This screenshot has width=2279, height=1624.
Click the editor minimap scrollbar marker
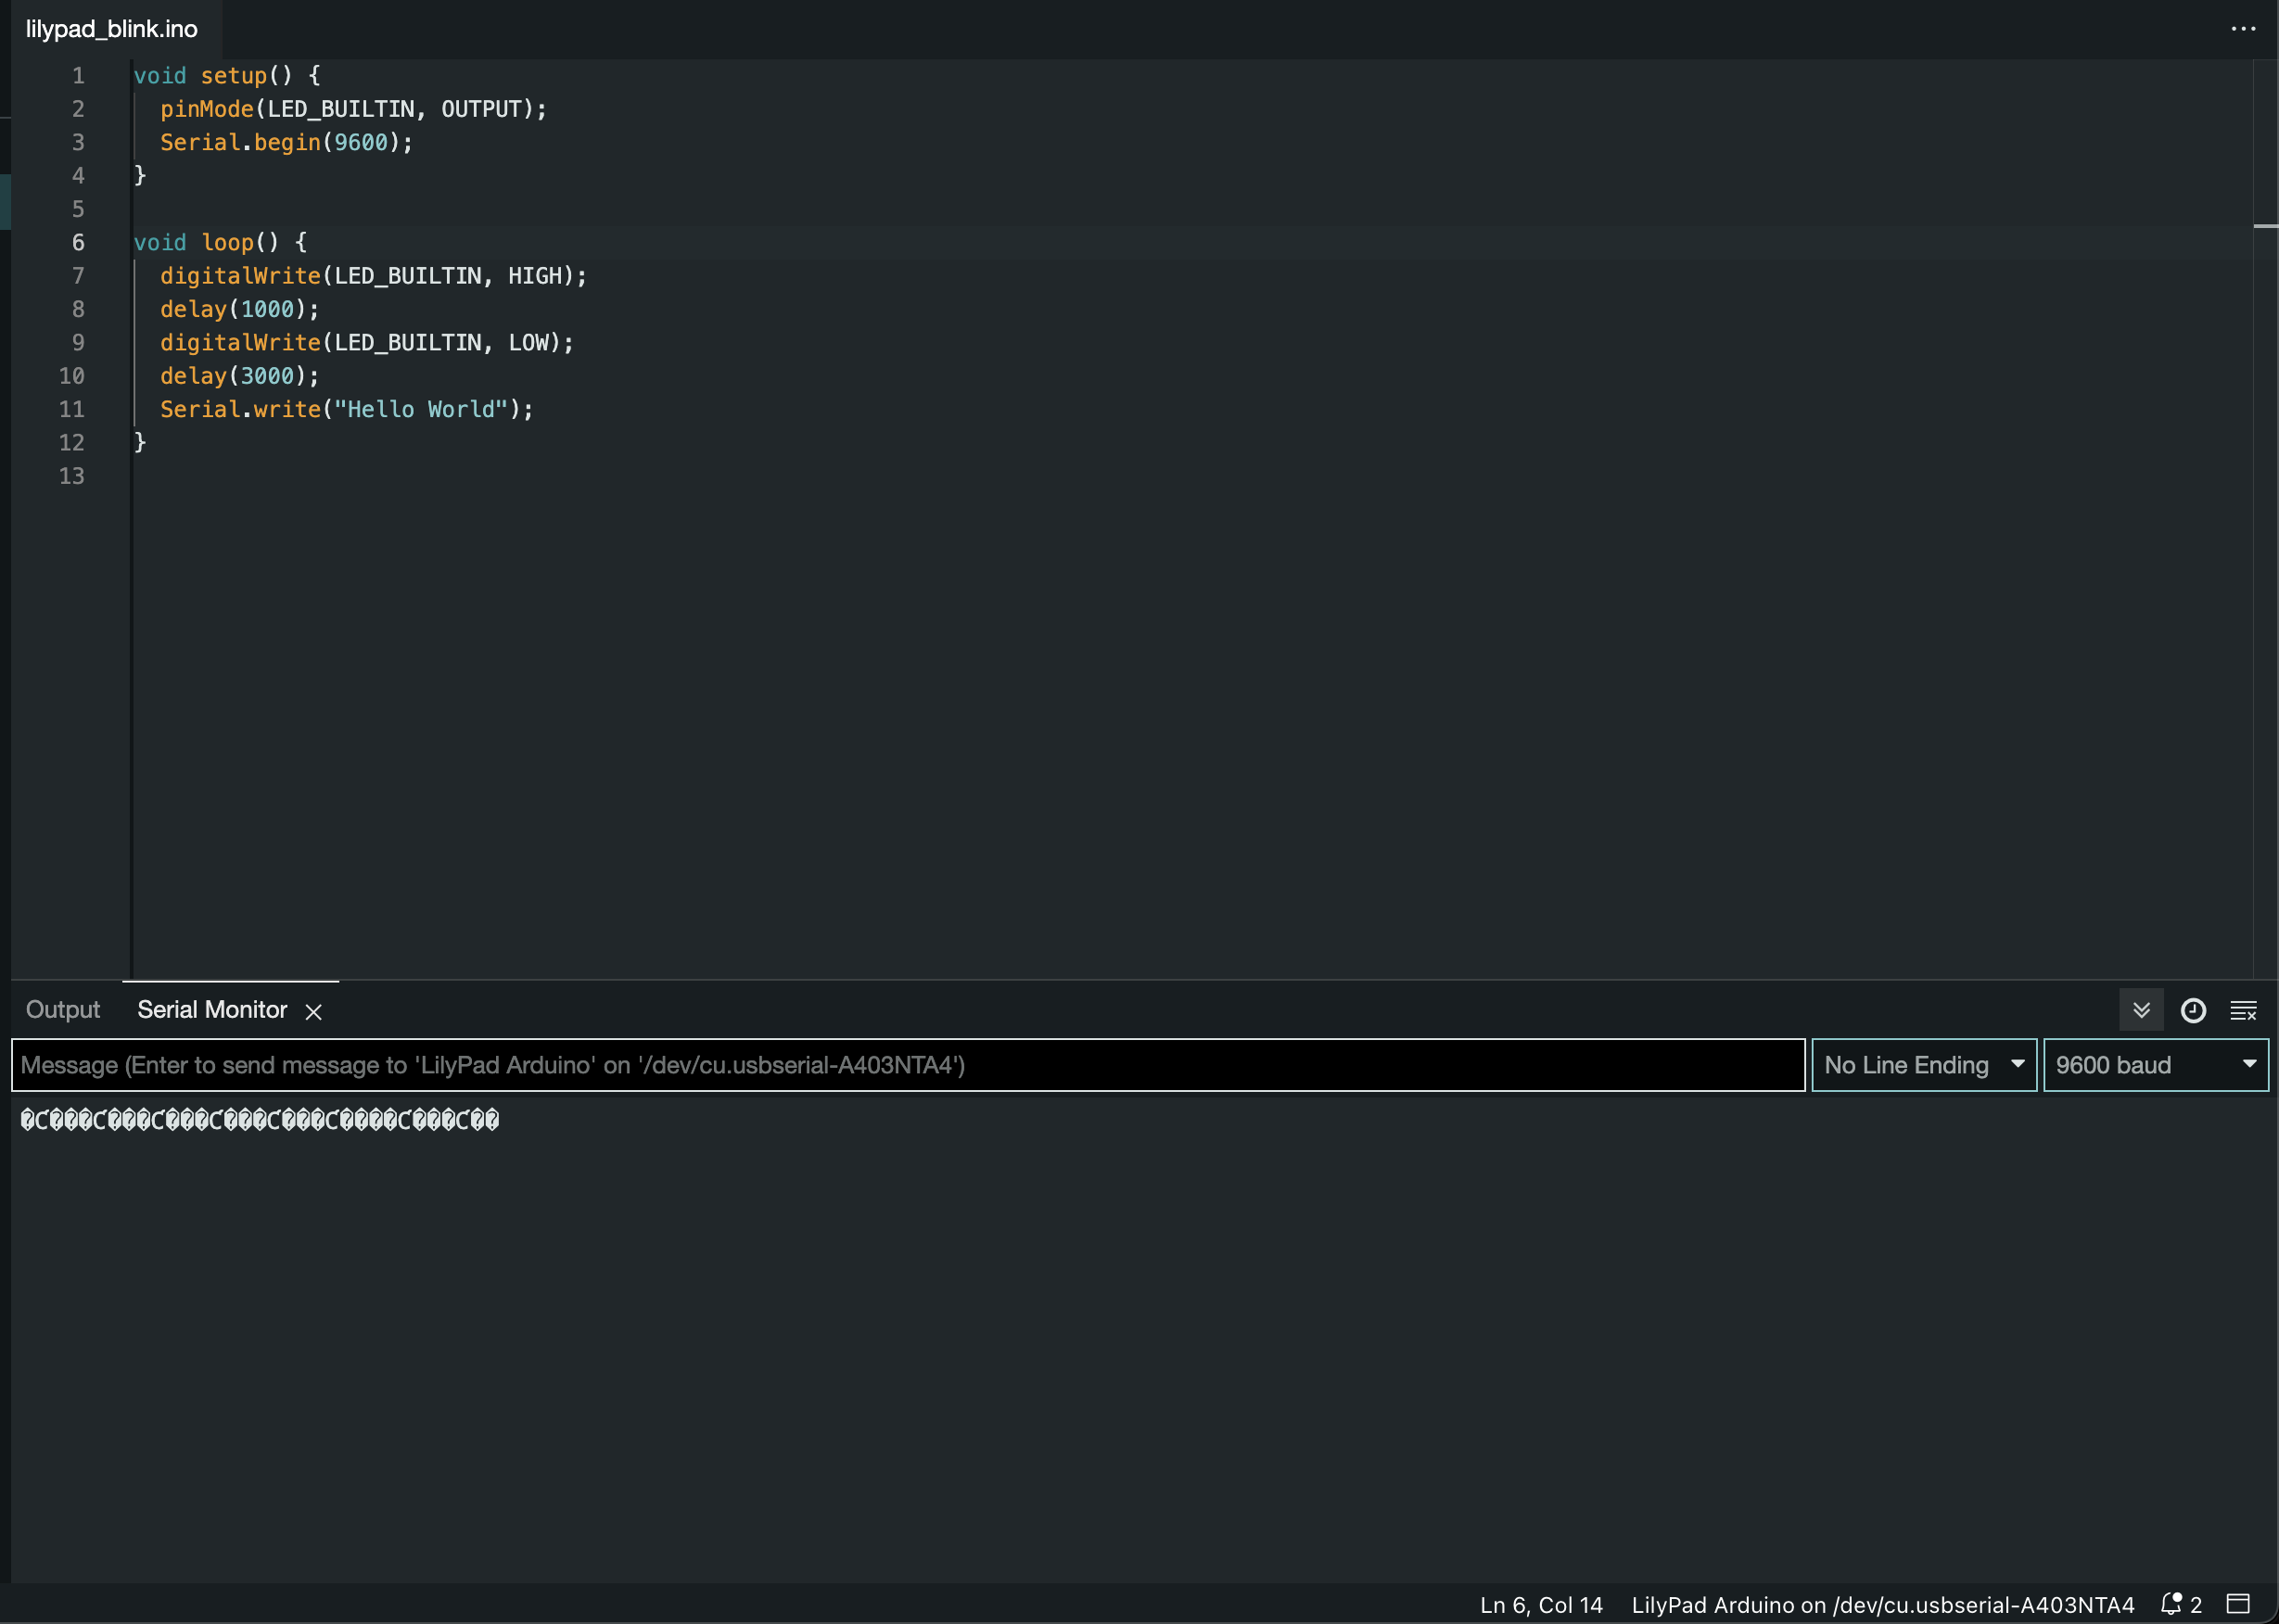point(2265,226)
